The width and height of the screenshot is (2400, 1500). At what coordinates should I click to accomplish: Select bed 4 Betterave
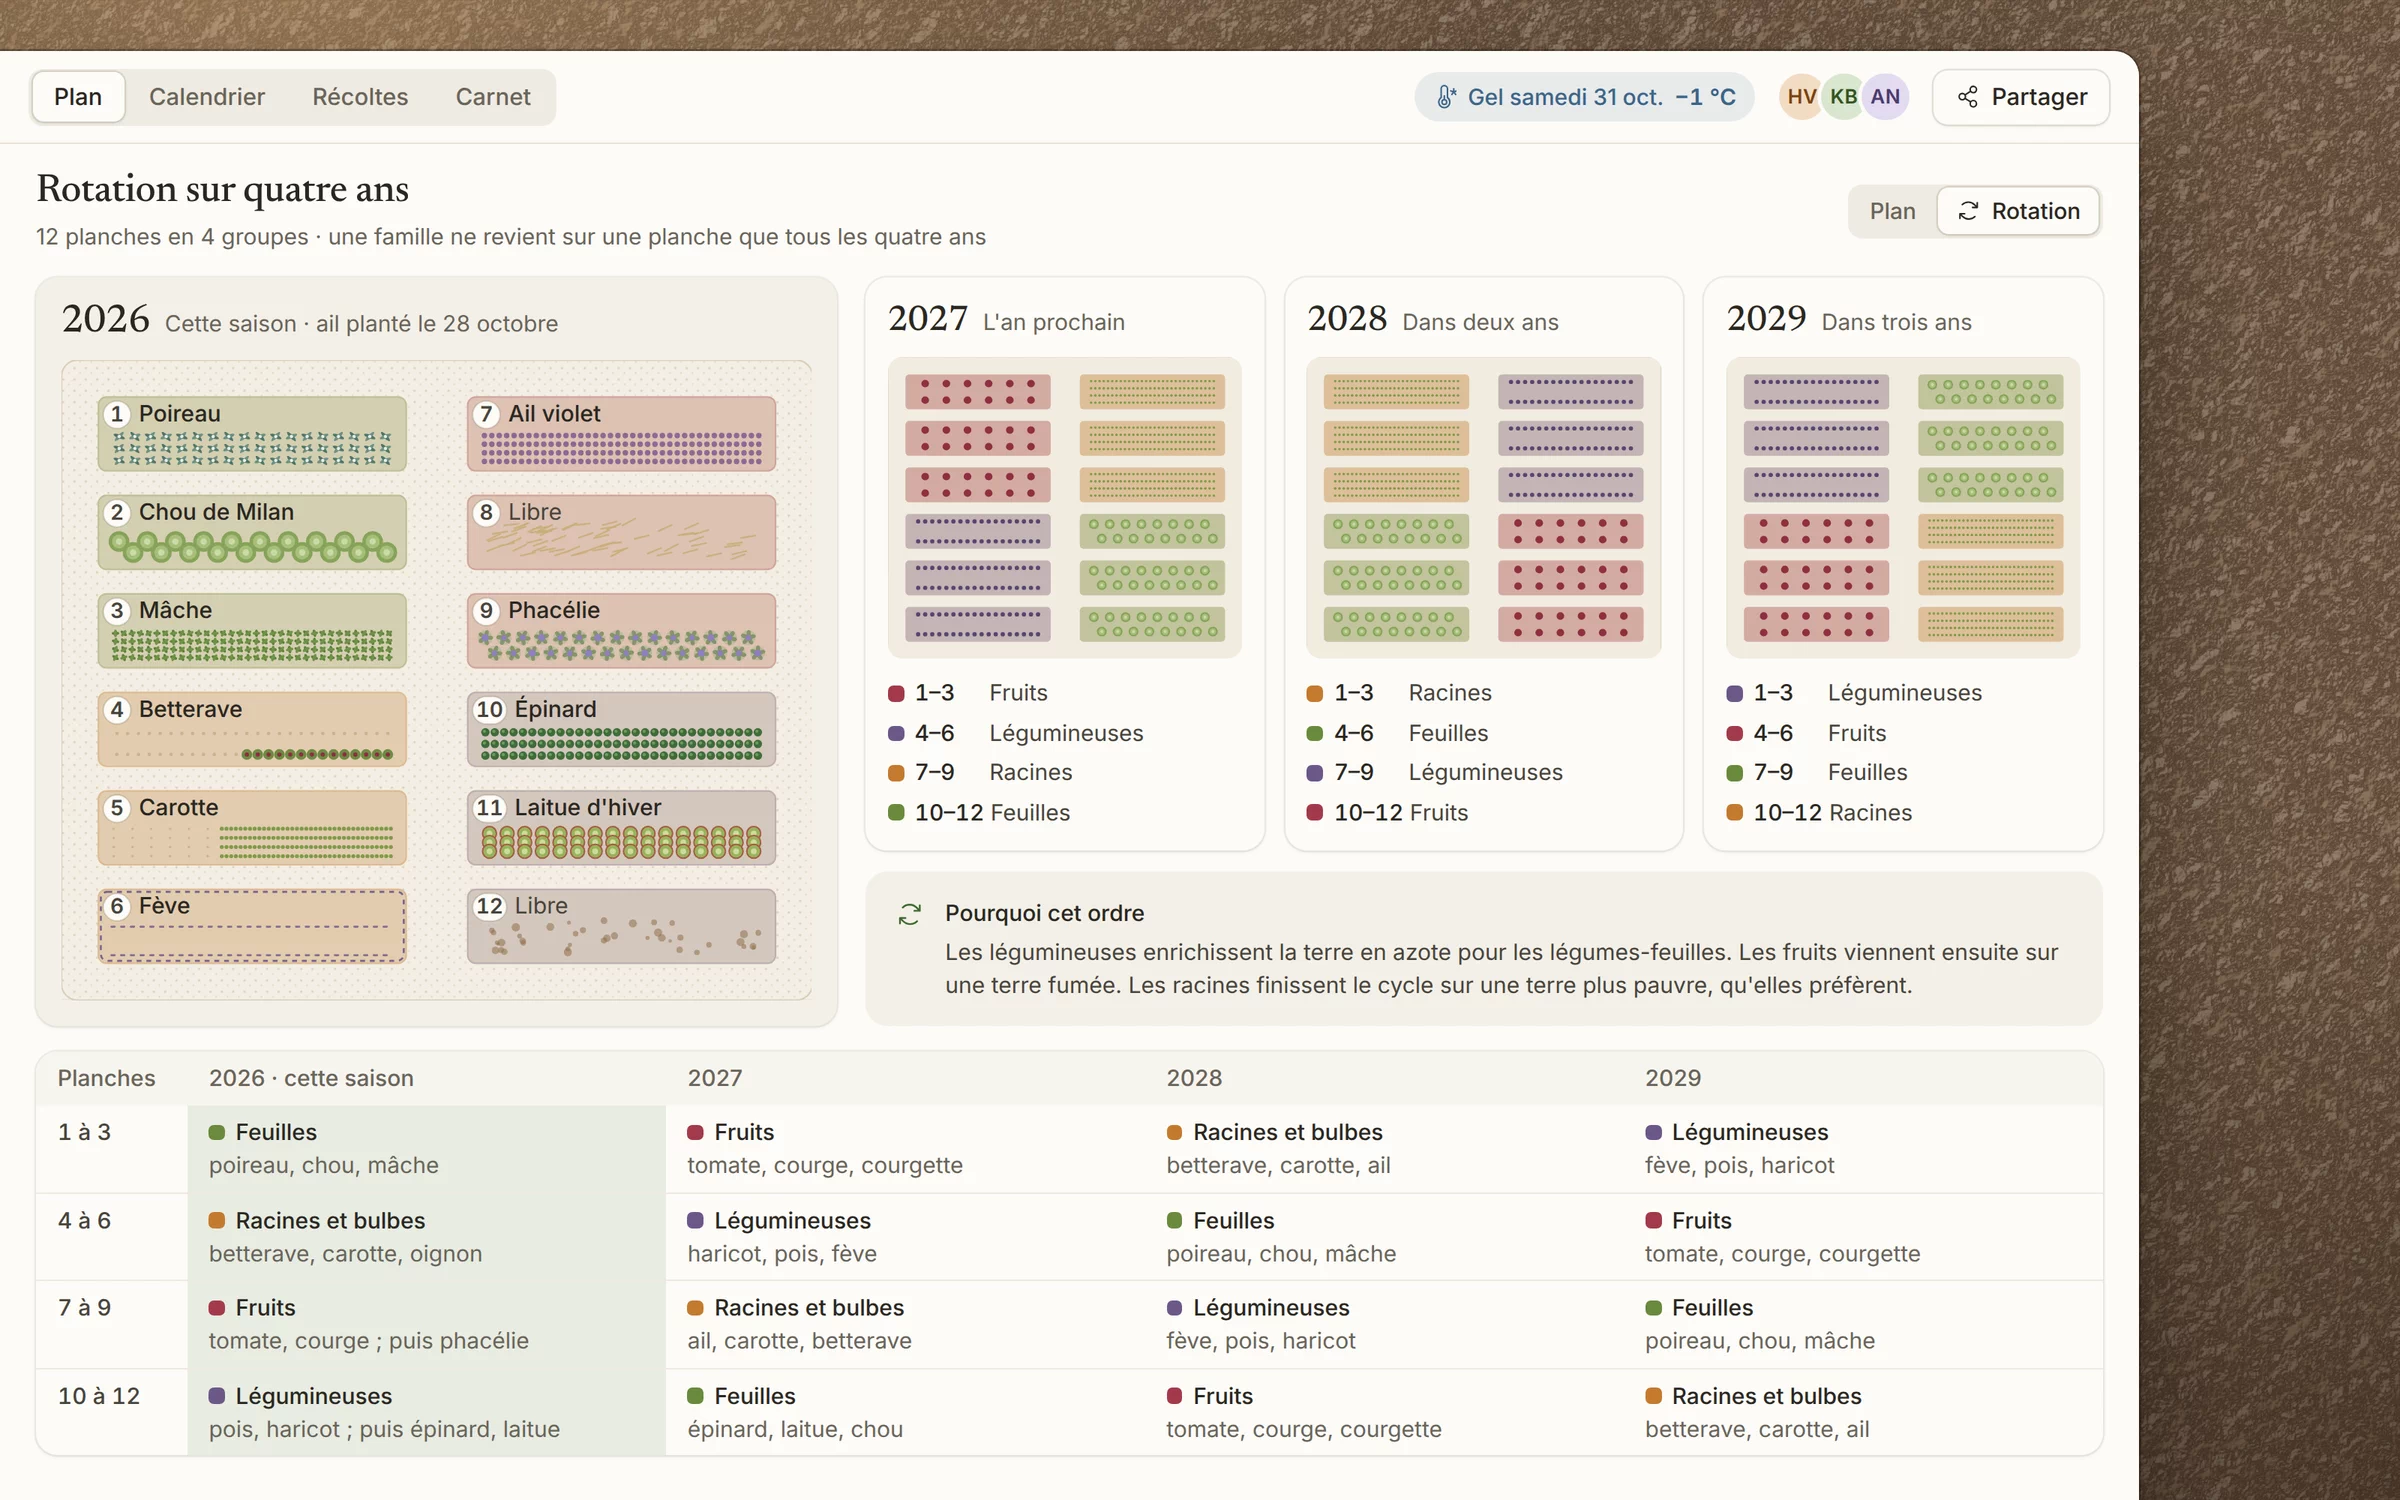pyautogui.click(x=252, y=729)
